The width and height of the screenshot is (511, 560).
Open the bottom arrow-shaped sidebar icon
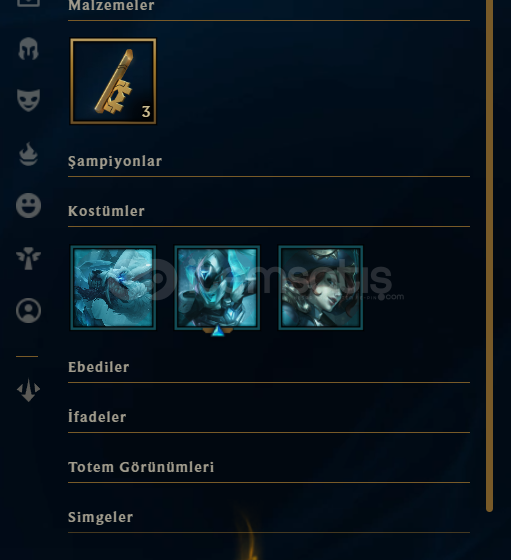click(28, 390)
